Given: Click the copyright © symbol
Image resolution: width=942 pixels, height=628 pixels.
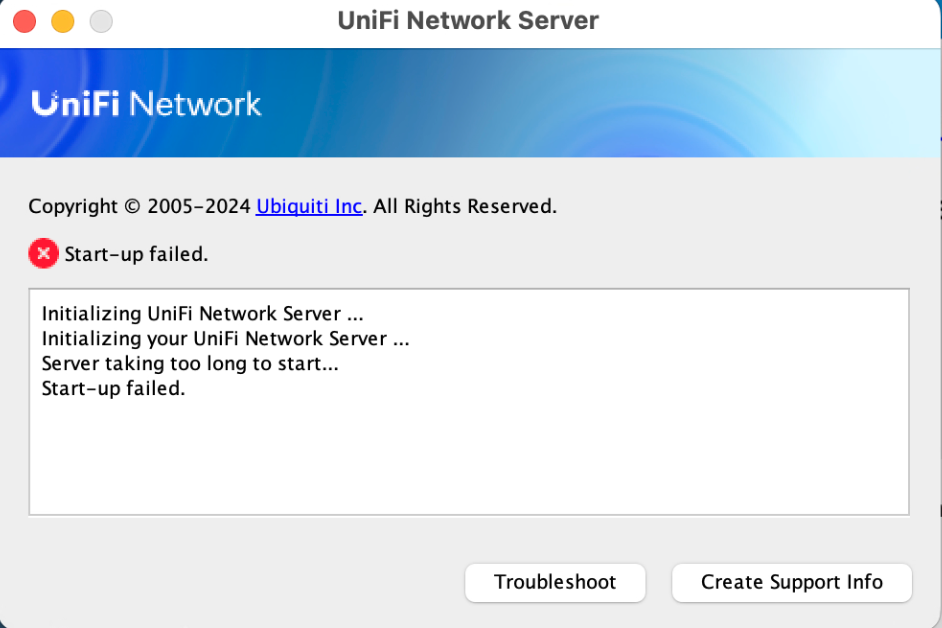Looking at the screenshot, I should tap(132, 207).
